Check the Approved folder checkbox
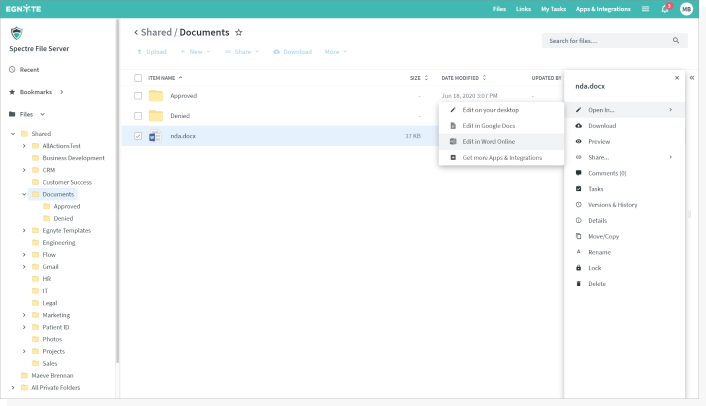 pyautogui.click(x=138, y=96)
